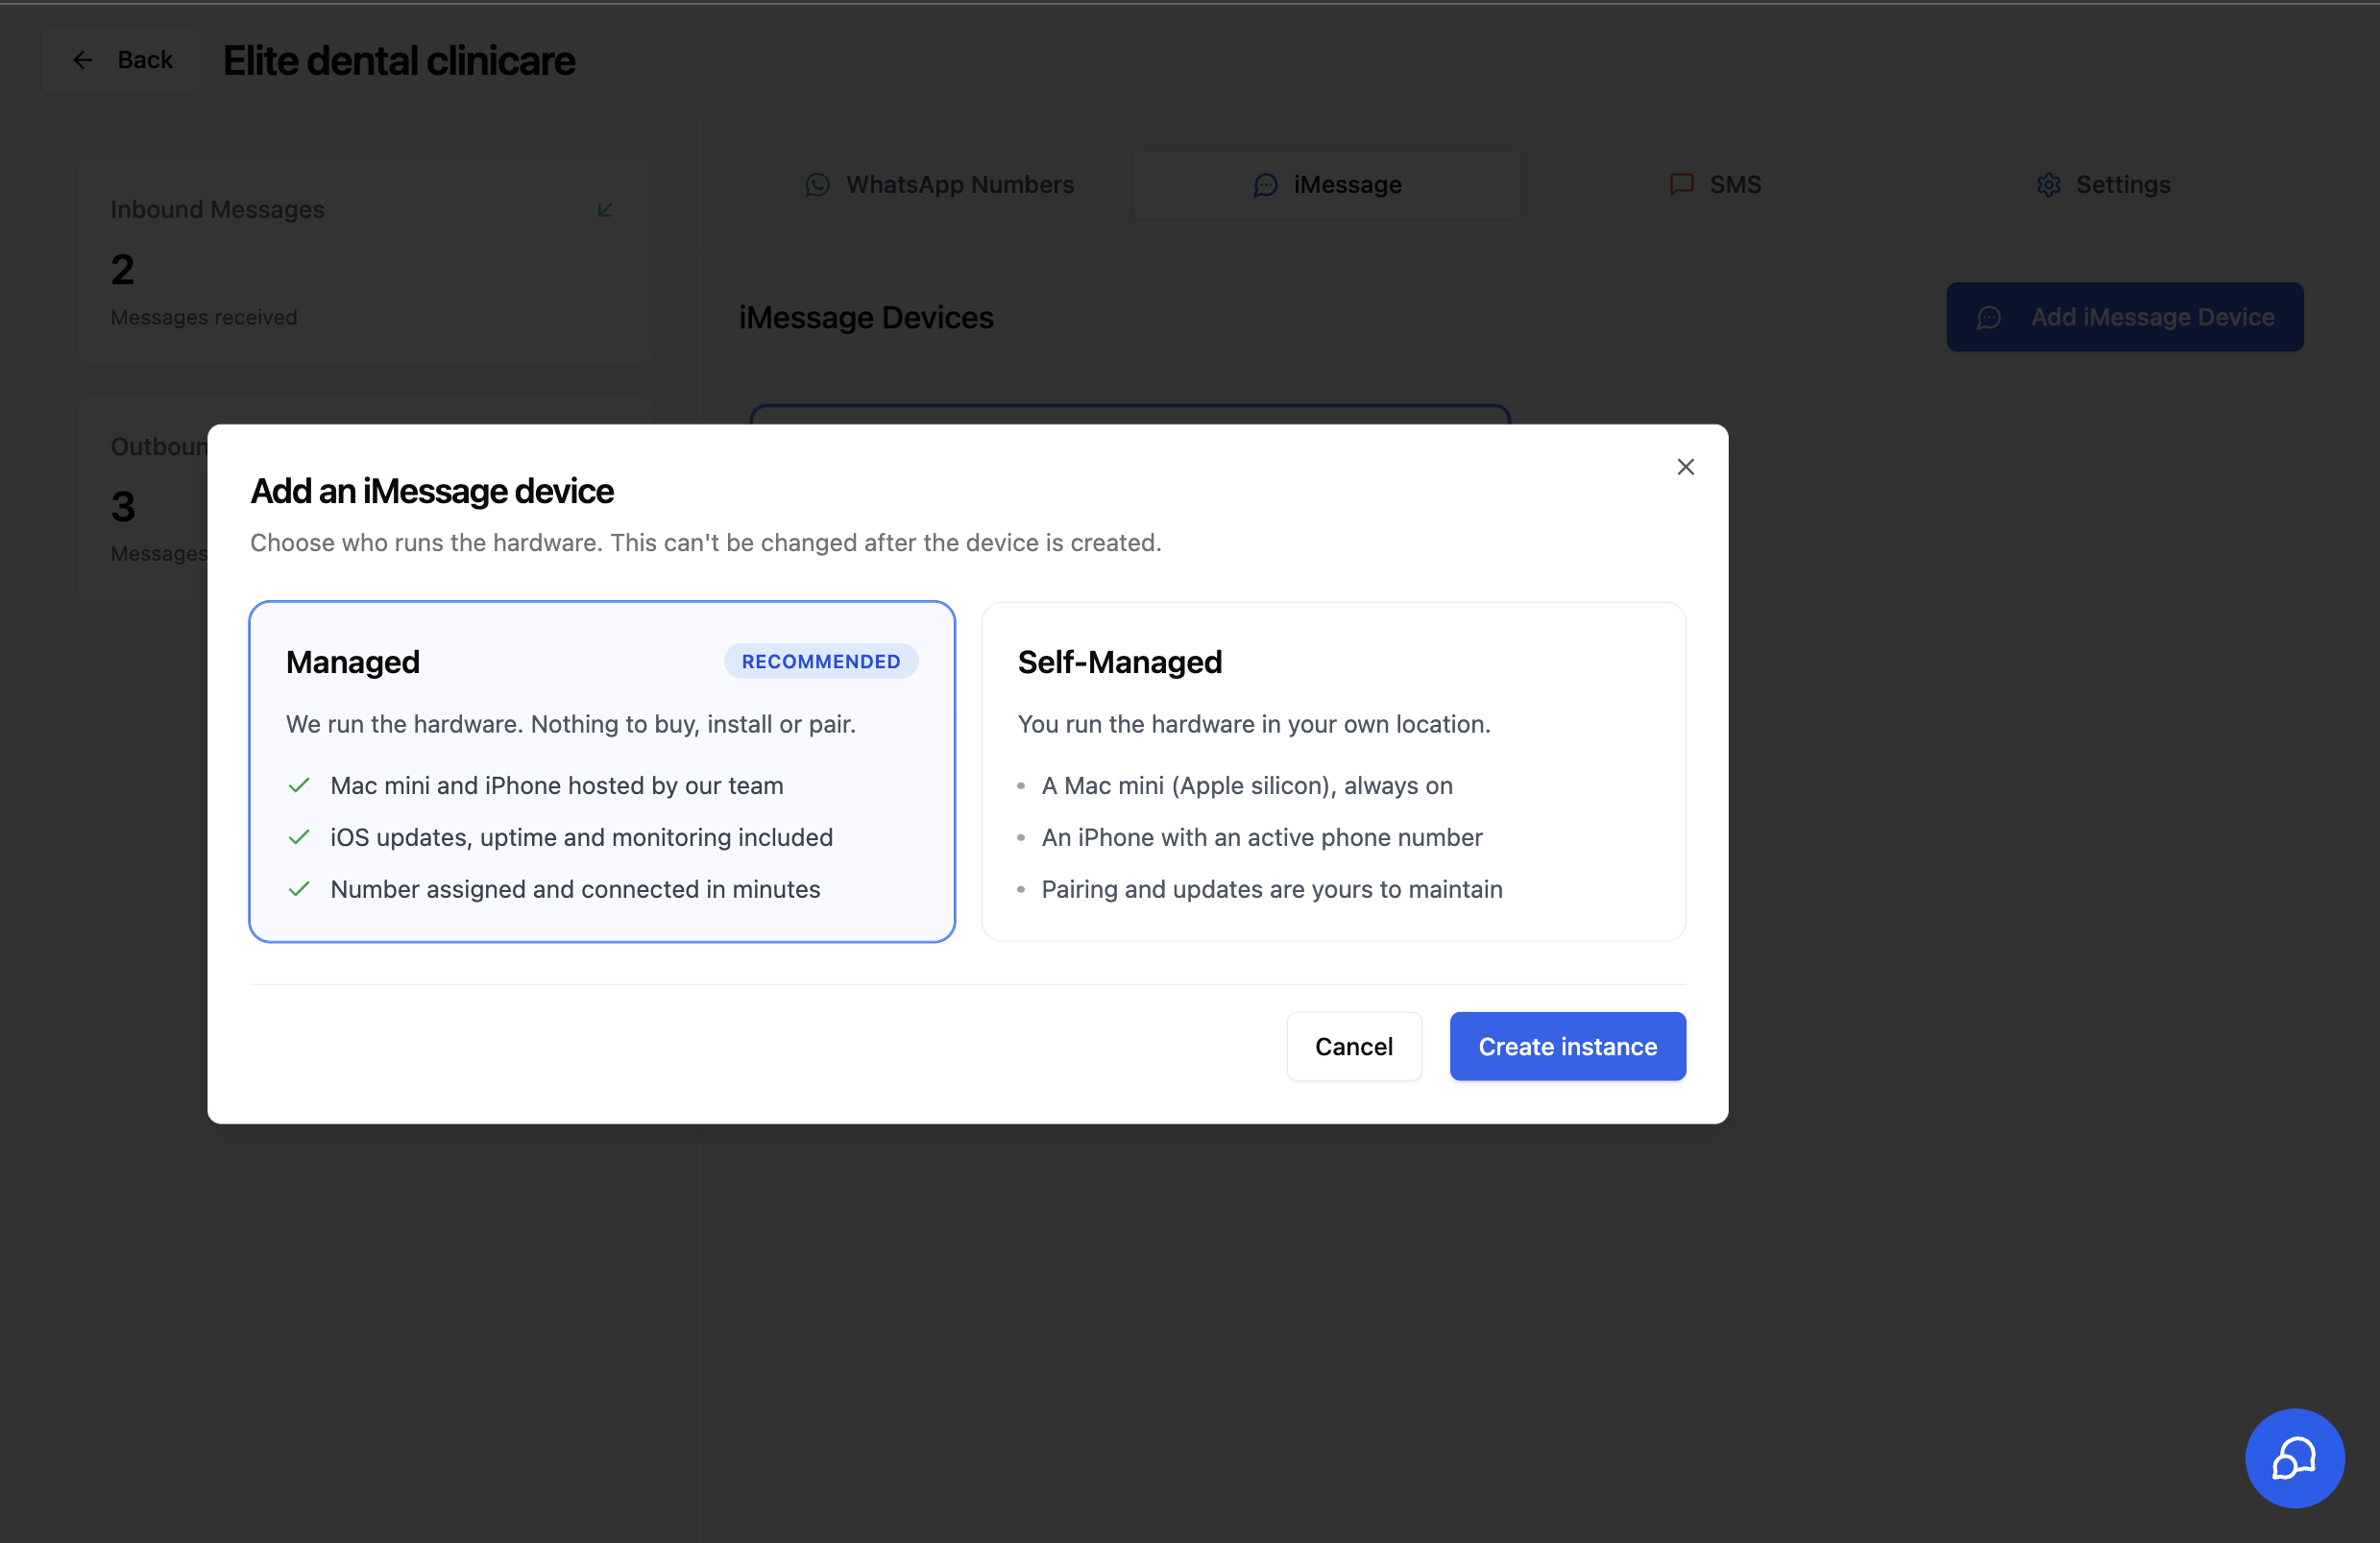Screen dimensions: 2380x1543
Task: Open the support chat bubble icon
Action: click(x=2294, y=1457)
